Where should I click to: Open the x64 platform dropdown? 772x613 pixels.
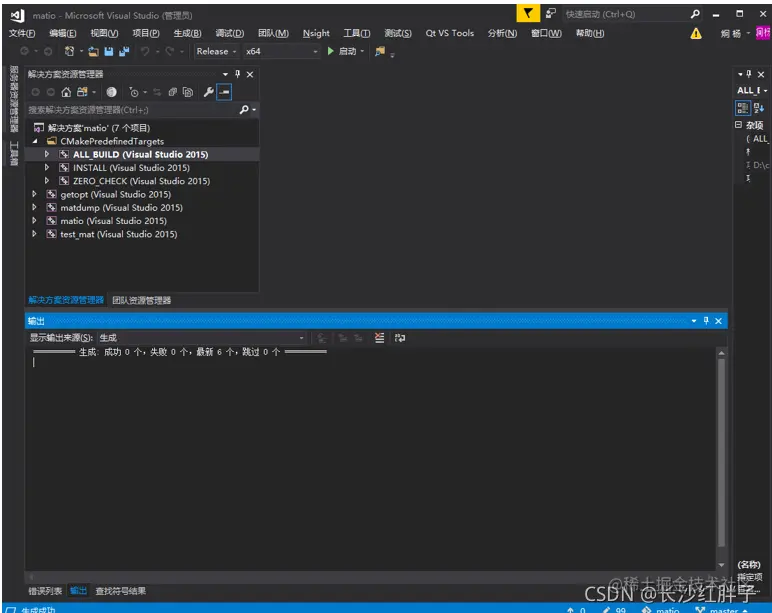tap(281, 51)
